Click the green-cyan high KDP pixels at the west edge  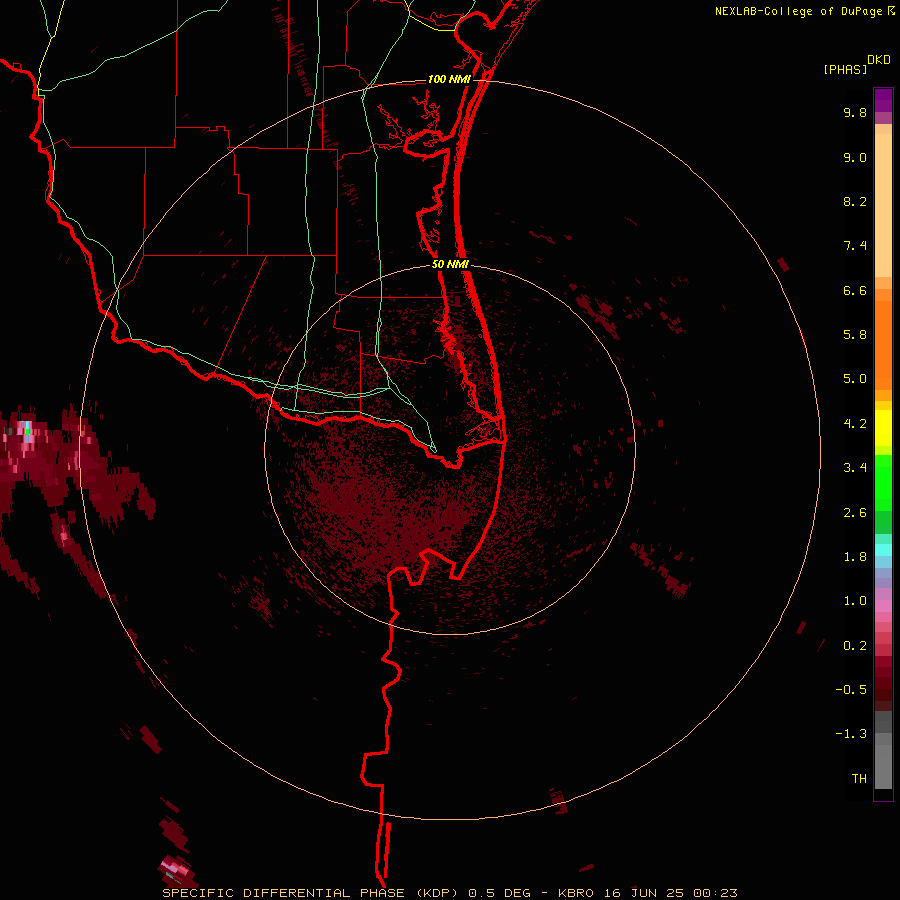point(25,428)
